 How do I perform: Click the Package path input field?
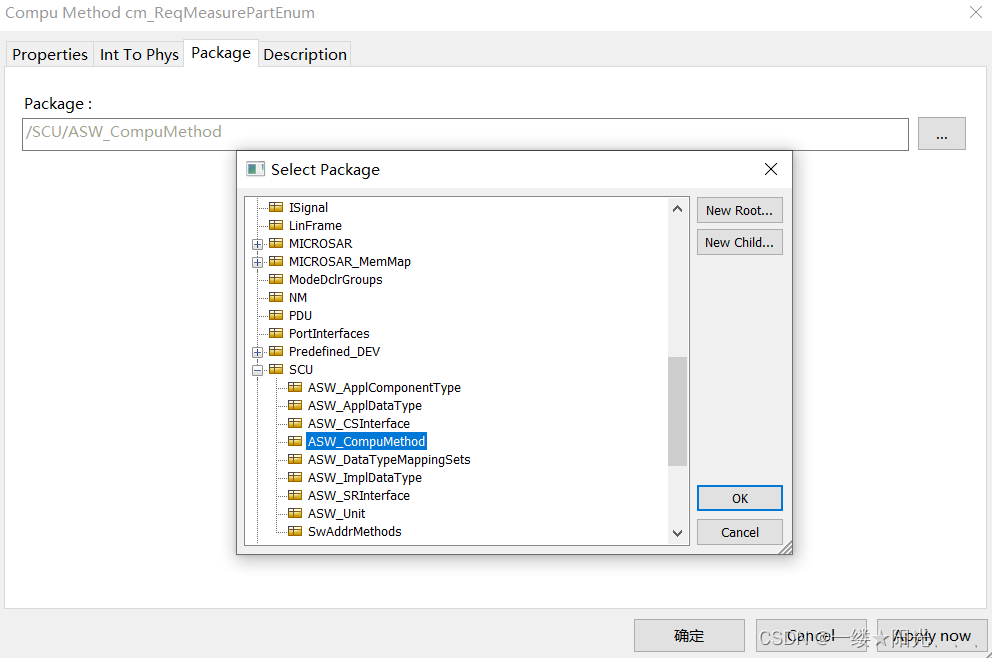[x=465, y=133]
